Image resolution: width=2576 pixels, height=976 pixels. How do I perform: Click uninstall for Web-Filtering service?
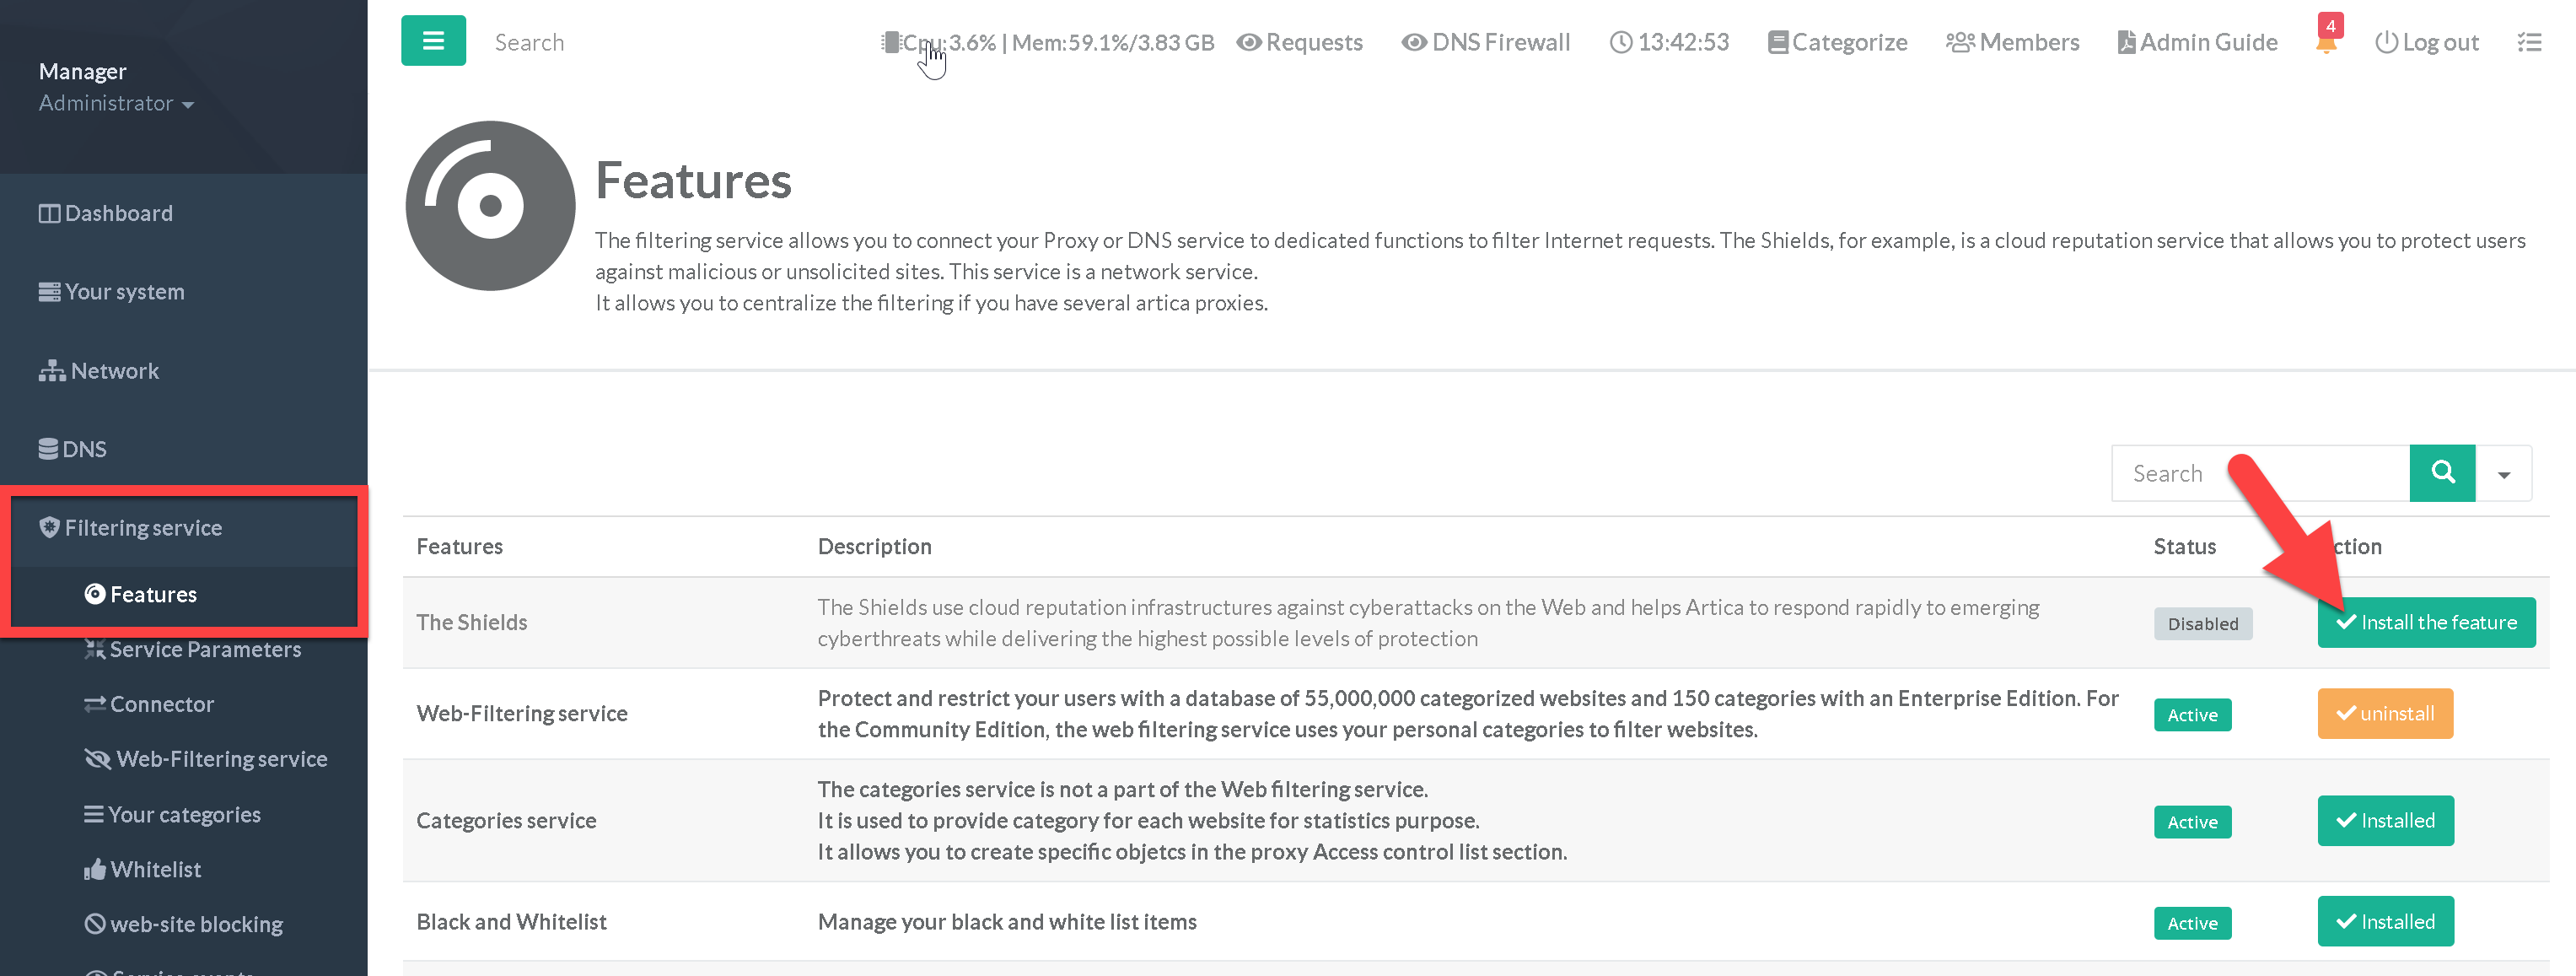[2385, 713]
